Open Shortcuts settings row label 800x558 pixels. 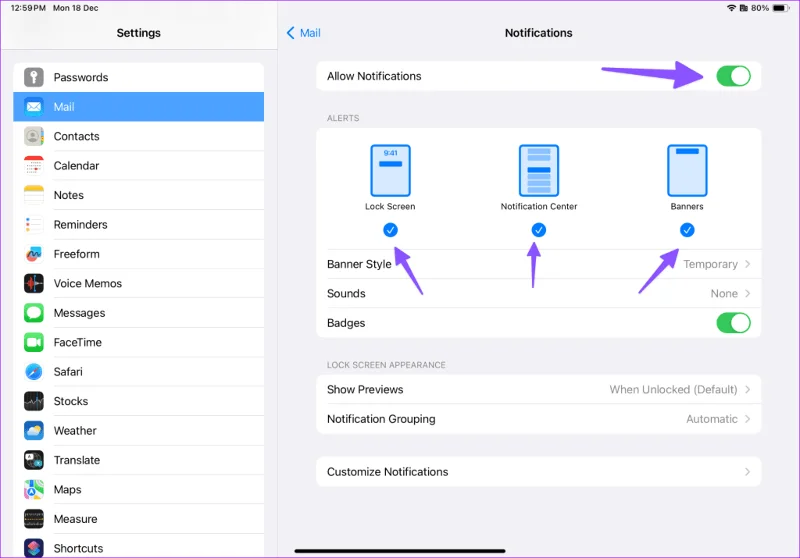[x=79, y=548]
